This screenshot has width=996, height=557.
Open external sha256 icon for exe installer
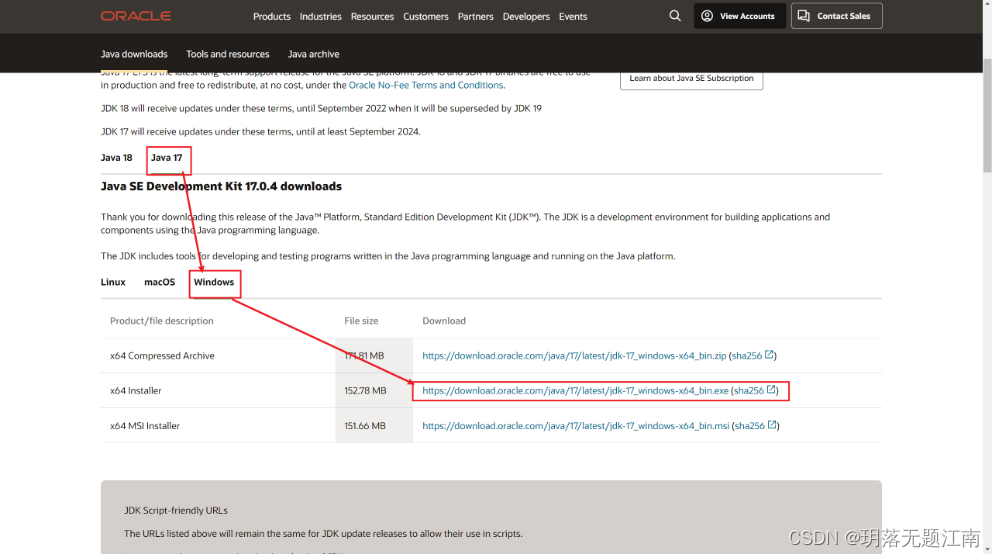771,390
